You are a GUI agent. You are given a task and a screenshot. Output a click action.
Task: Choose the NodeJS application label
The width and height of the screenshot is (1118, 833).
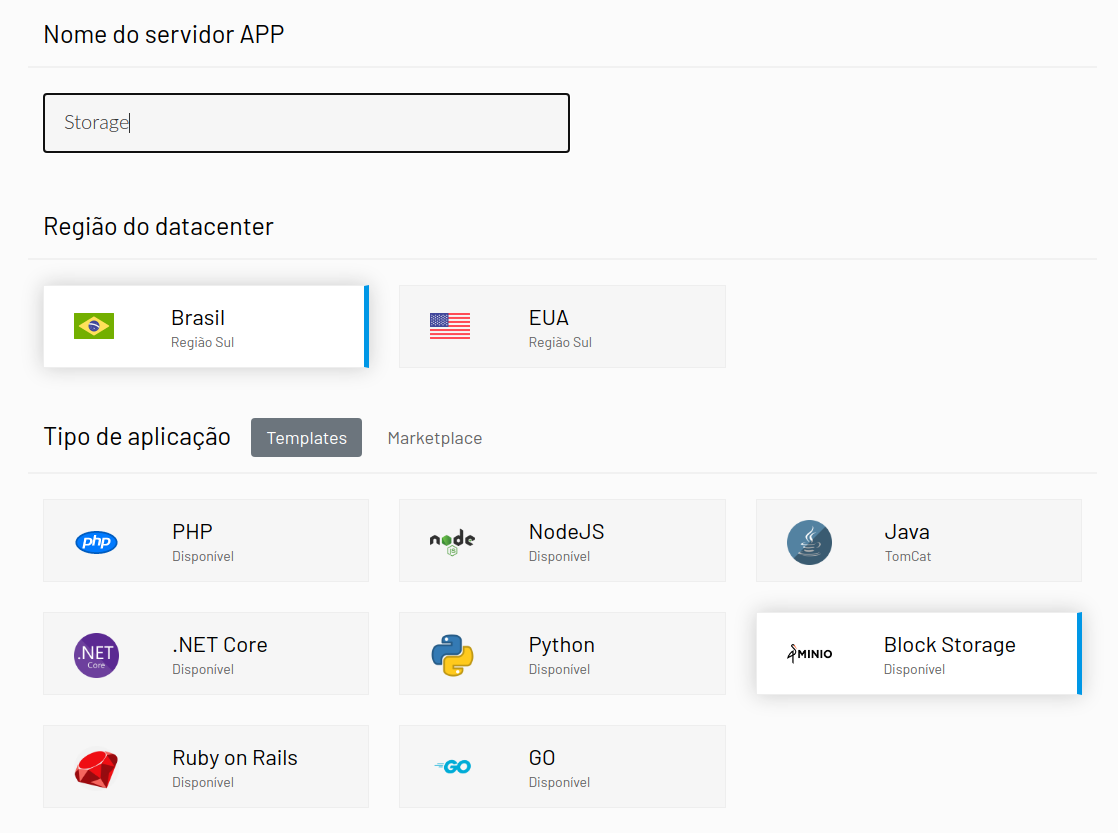click(x=566, y=532)
